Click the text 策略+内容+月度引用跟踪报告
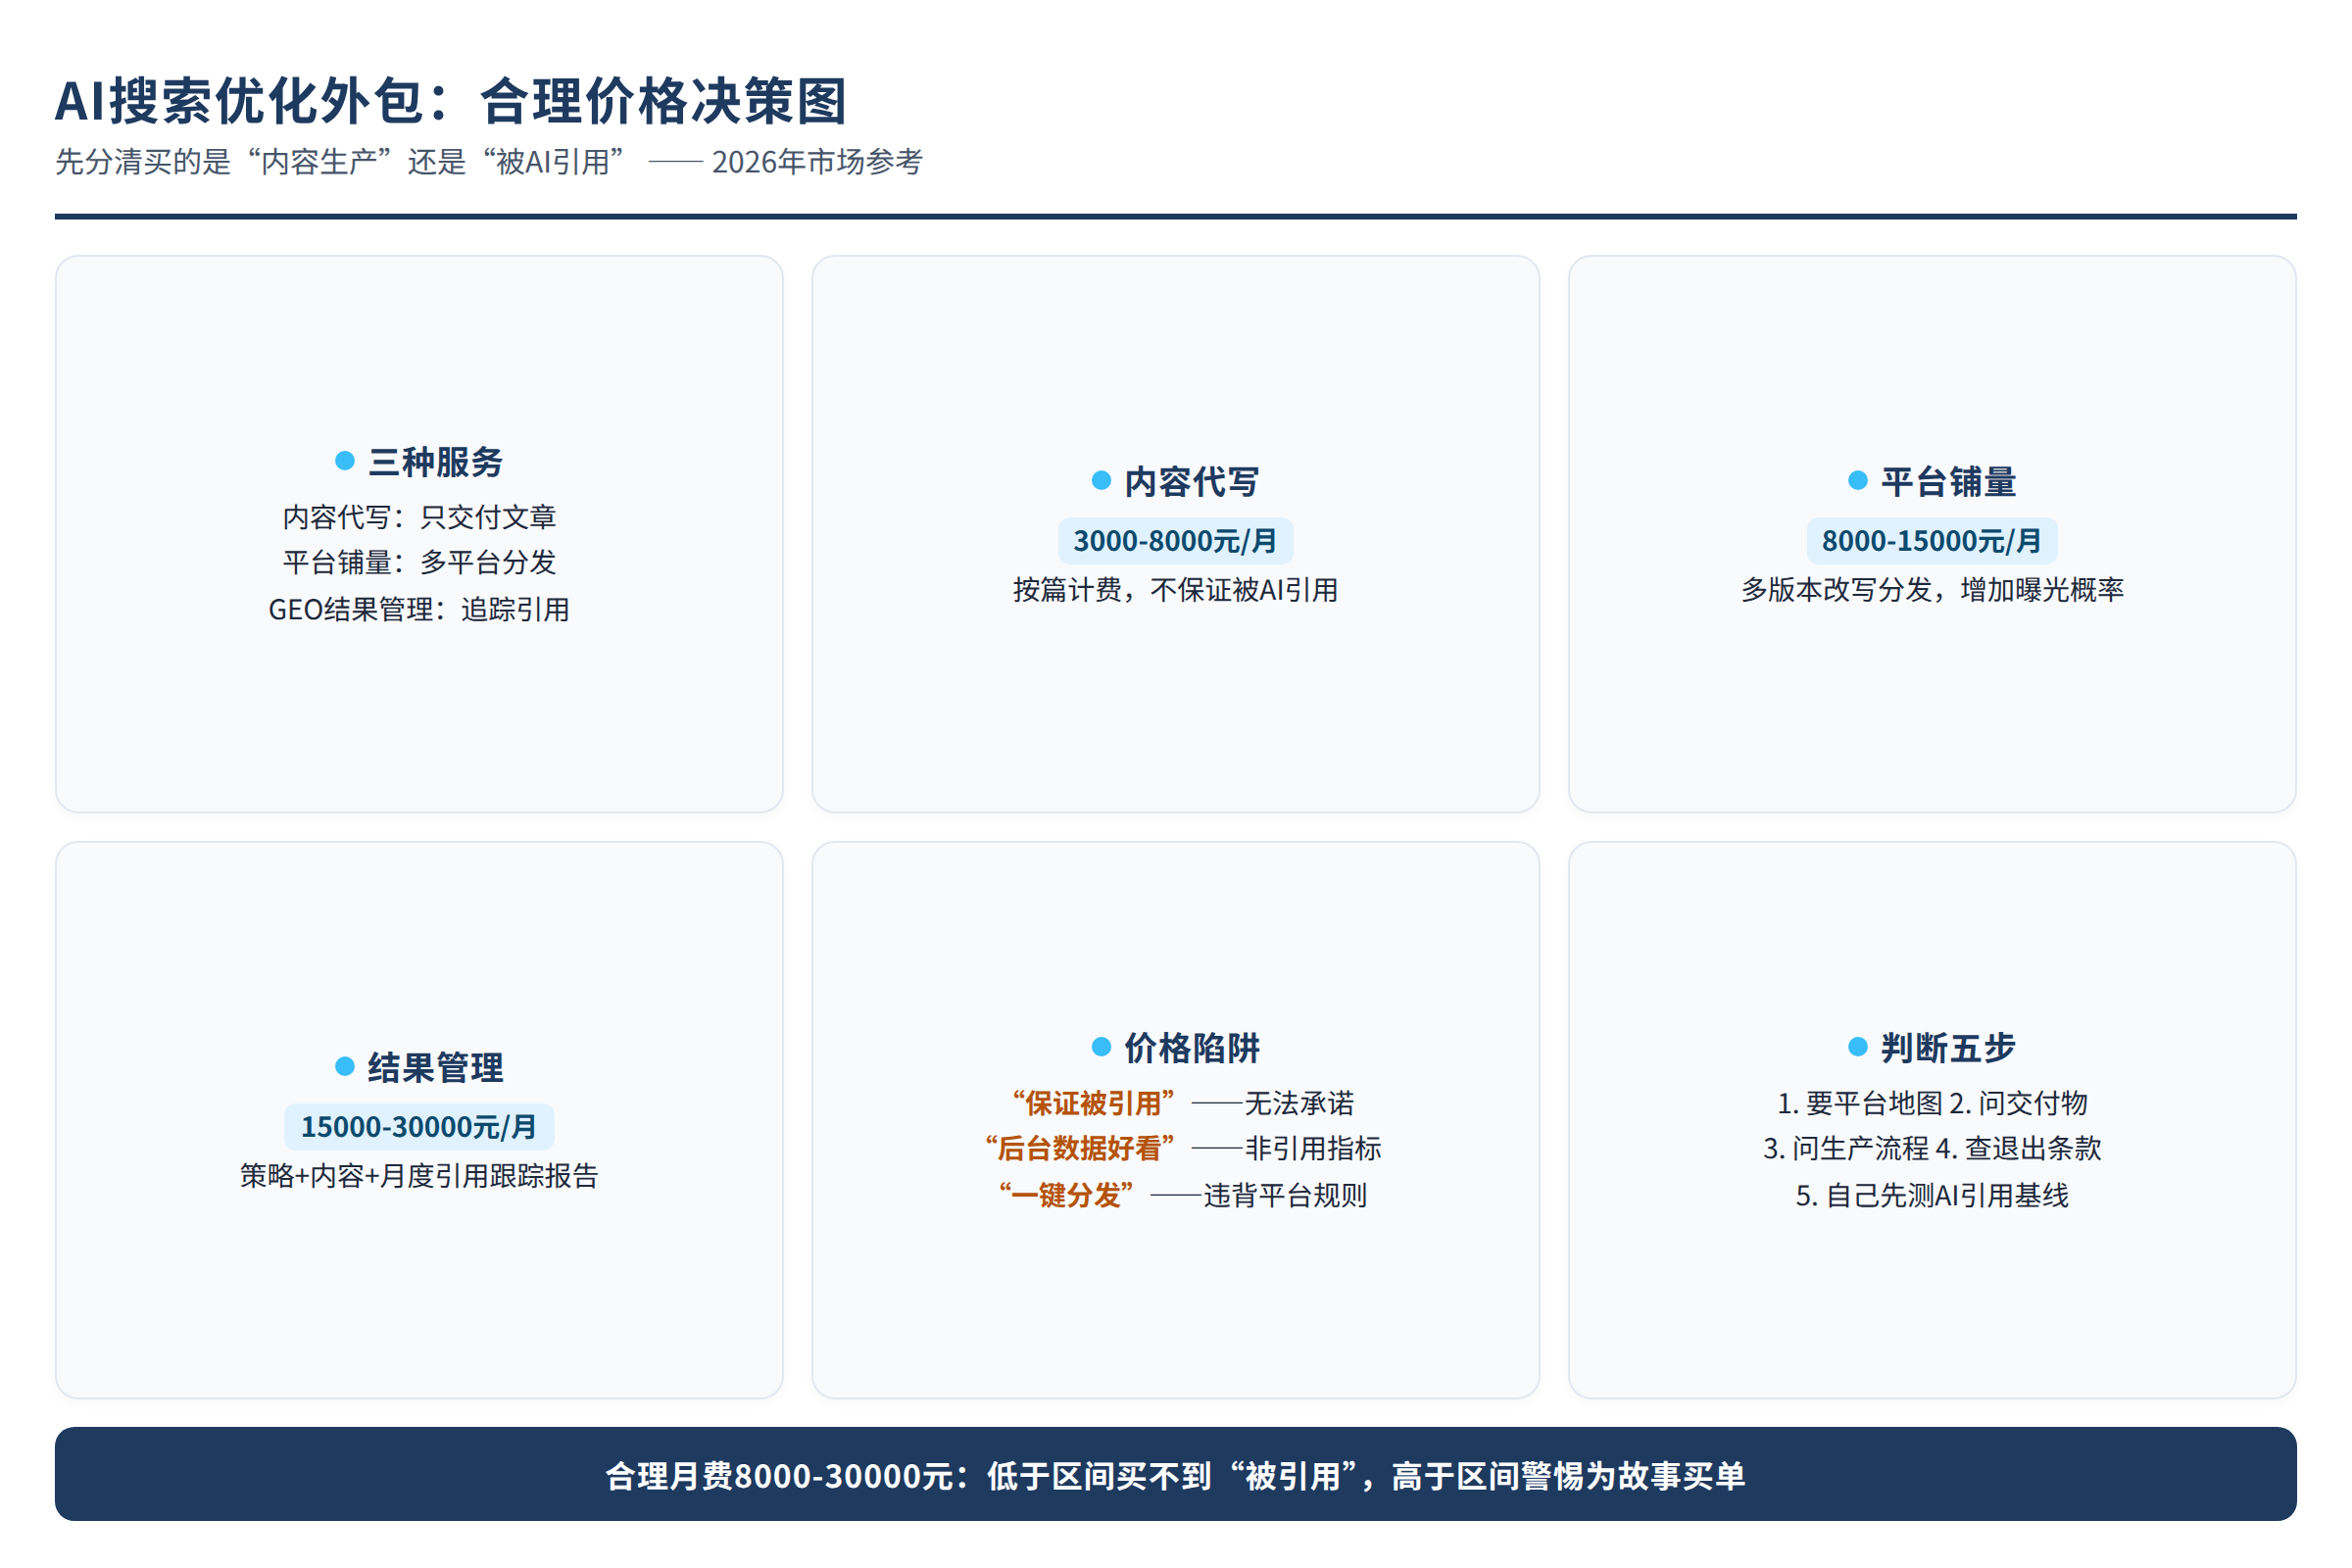Image resolution: width=2352 pixels, height=1568 pixels. 419,1176
